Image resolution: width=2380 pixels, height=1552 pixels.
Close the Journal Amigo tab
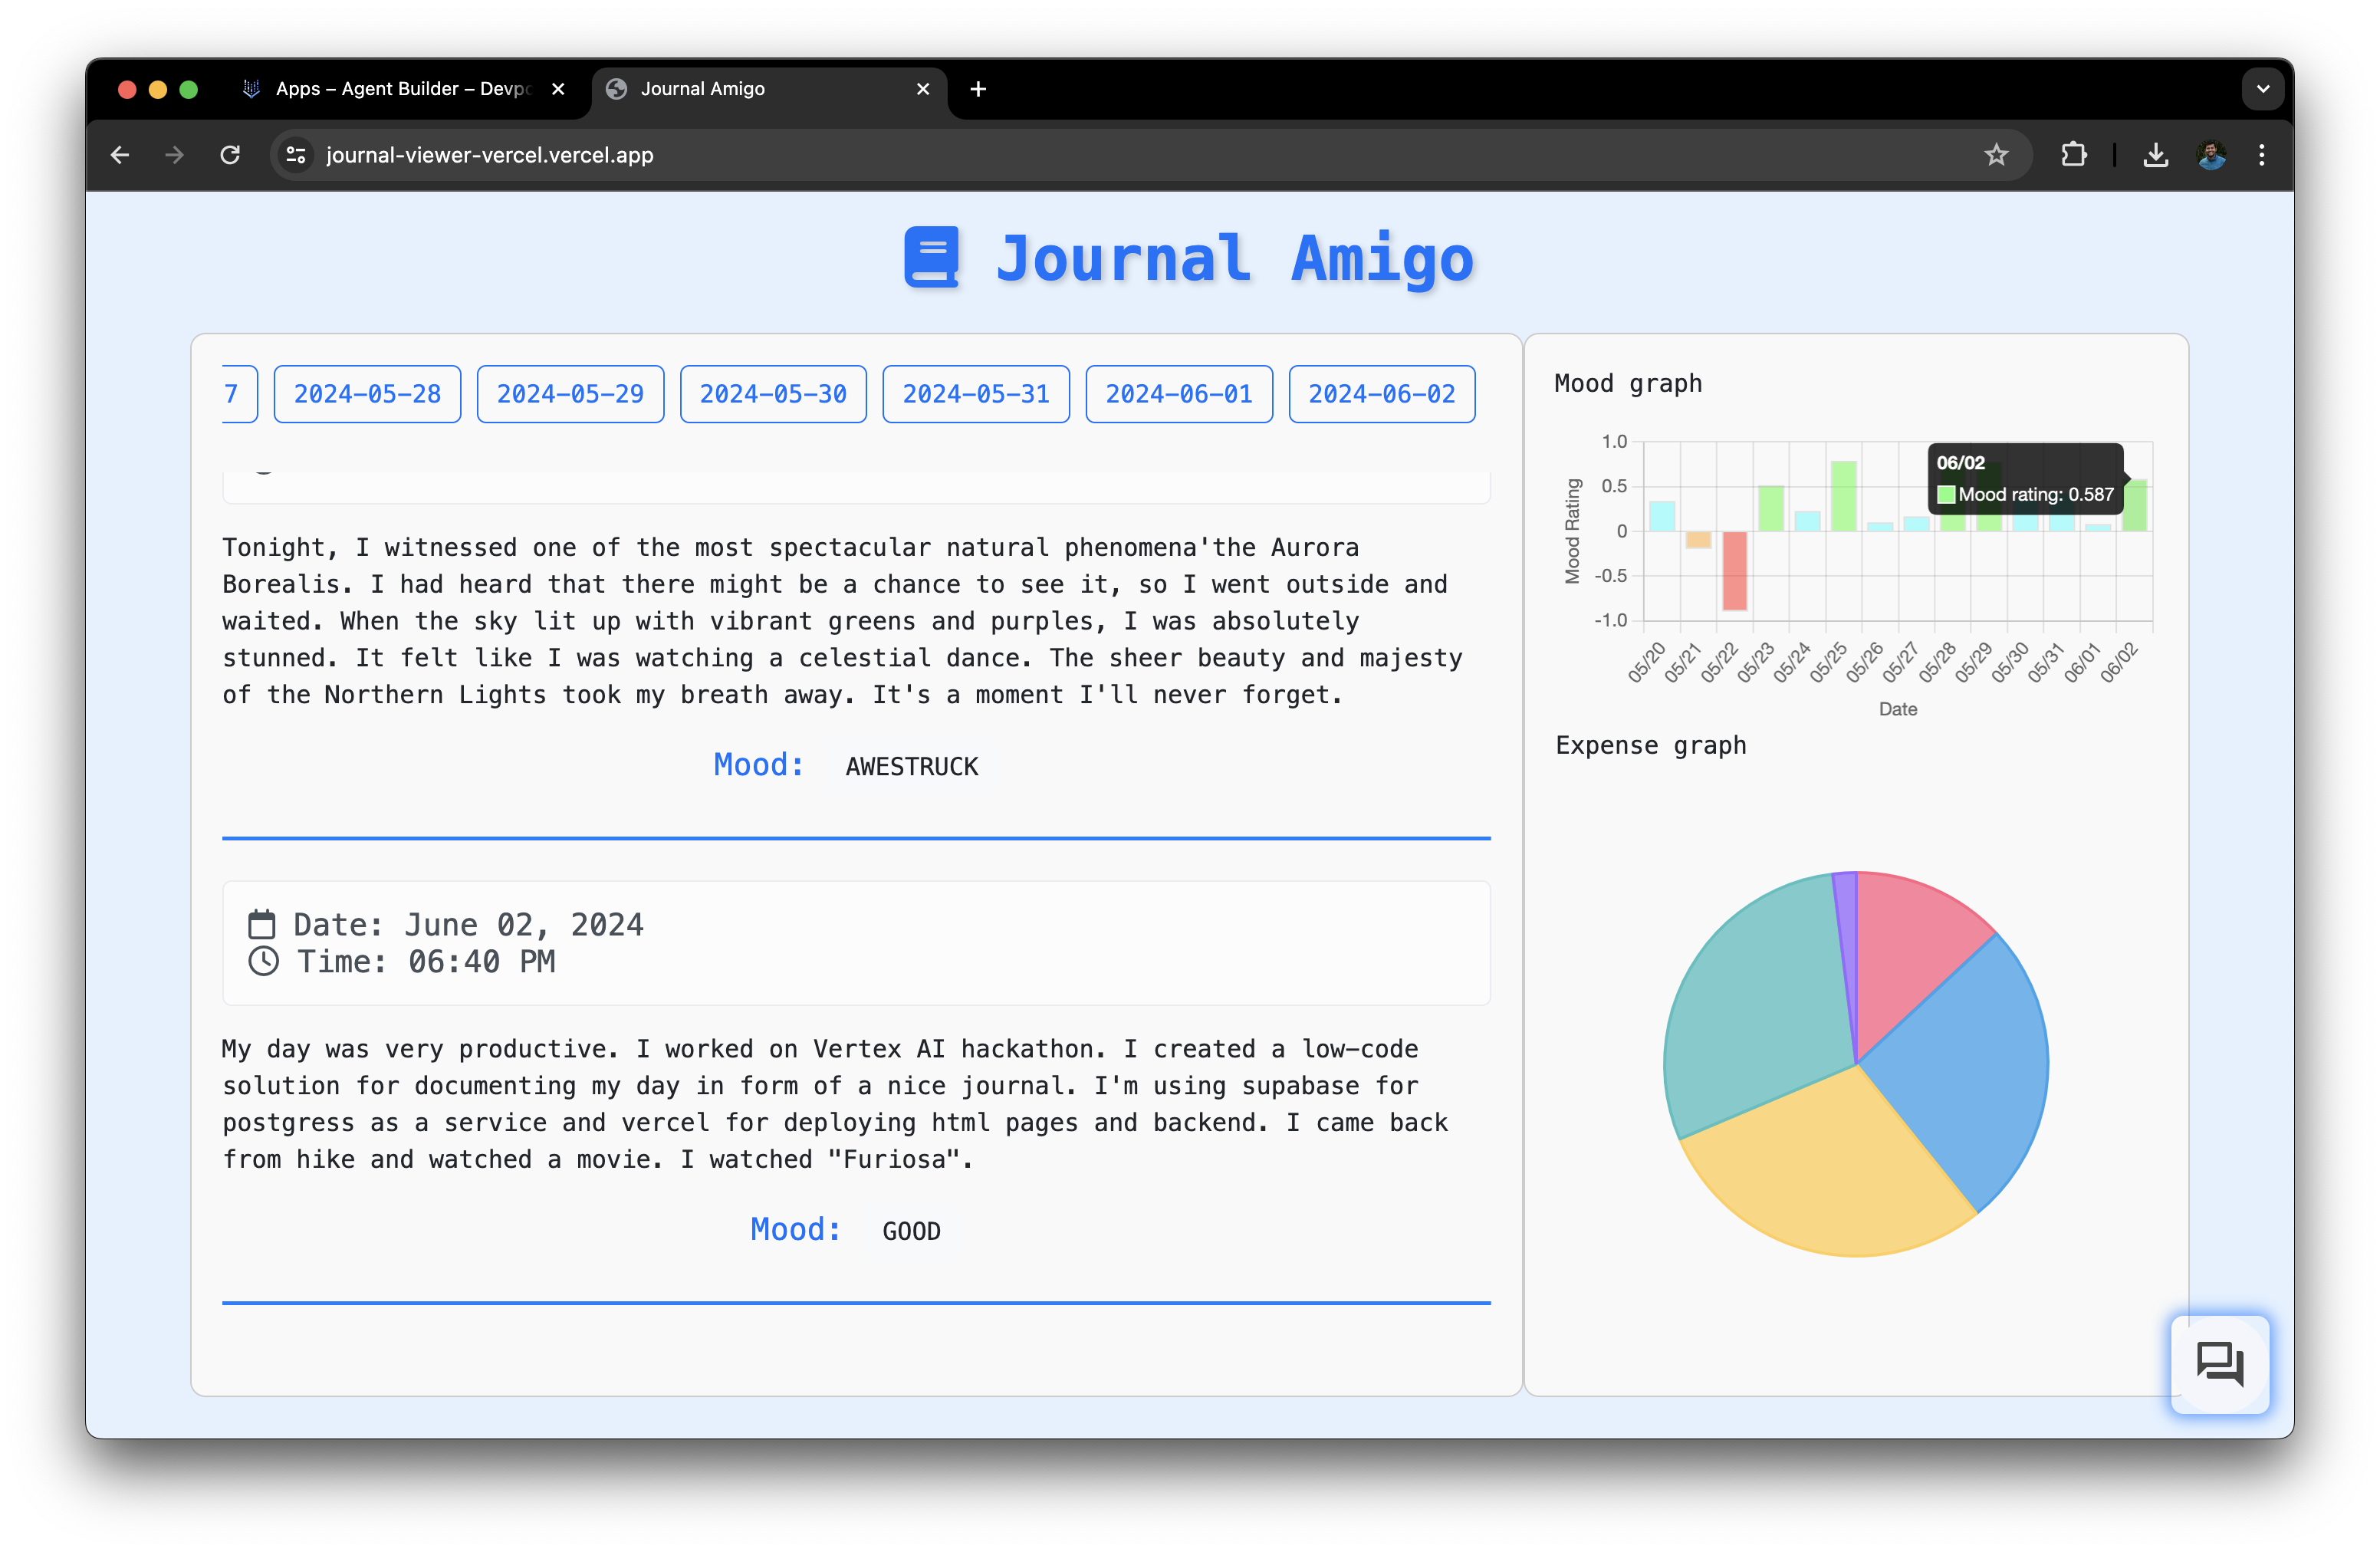coord(922,89)
